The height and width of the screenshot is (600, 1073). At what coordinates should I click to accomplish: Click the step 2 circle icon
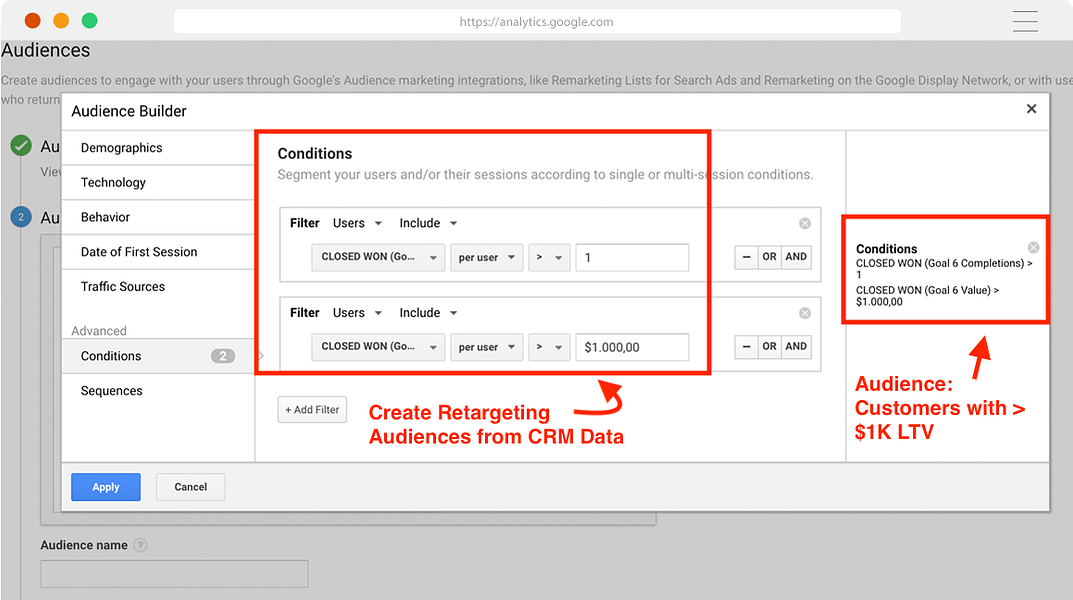click(x=21, y=217)
